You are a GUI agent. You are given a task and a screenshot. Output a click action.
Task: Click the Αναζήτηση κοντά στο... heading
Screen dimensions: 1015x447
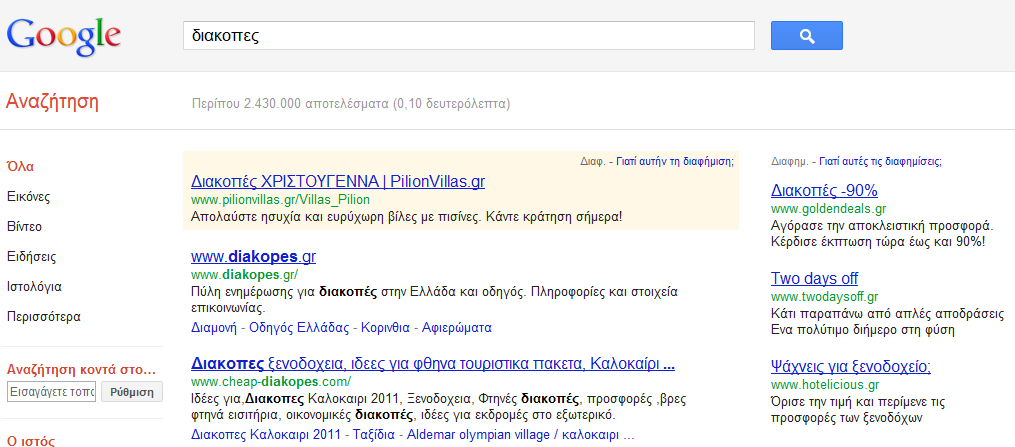click(x=82, y=370)
